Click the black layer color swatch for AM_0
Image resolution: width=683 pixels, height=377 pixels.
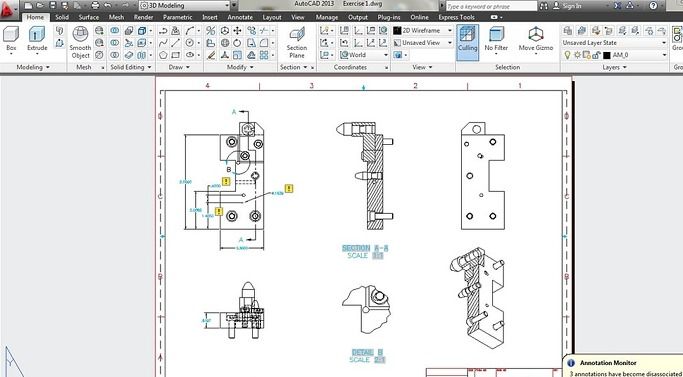[x=606, y=55]
